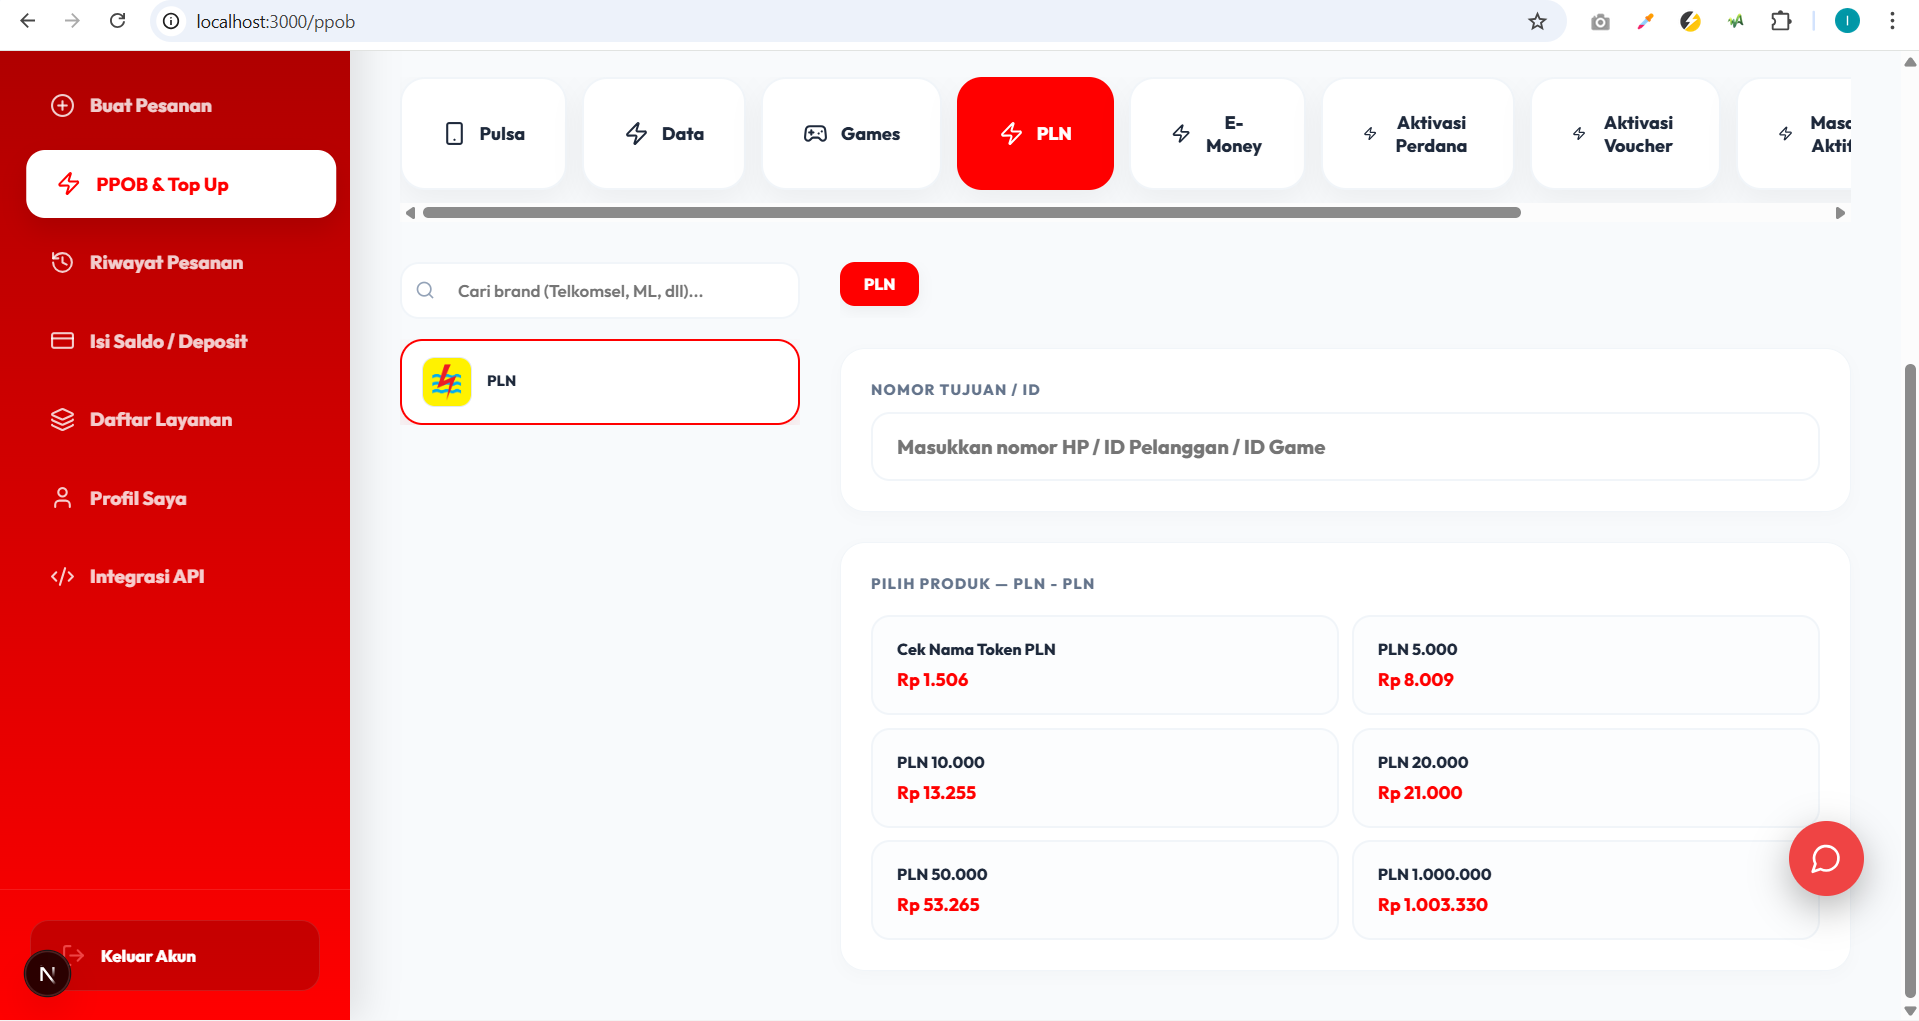Open the E-Money category tab
This screenshot has width=1919, height=1021.
click(1217, 134)
